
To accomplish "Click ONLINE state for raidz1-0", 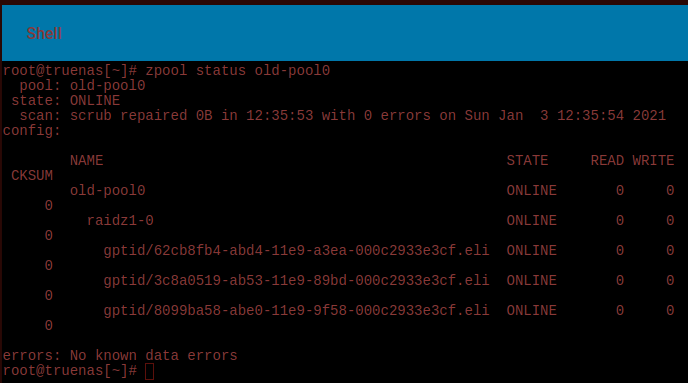I will (531, 220).
